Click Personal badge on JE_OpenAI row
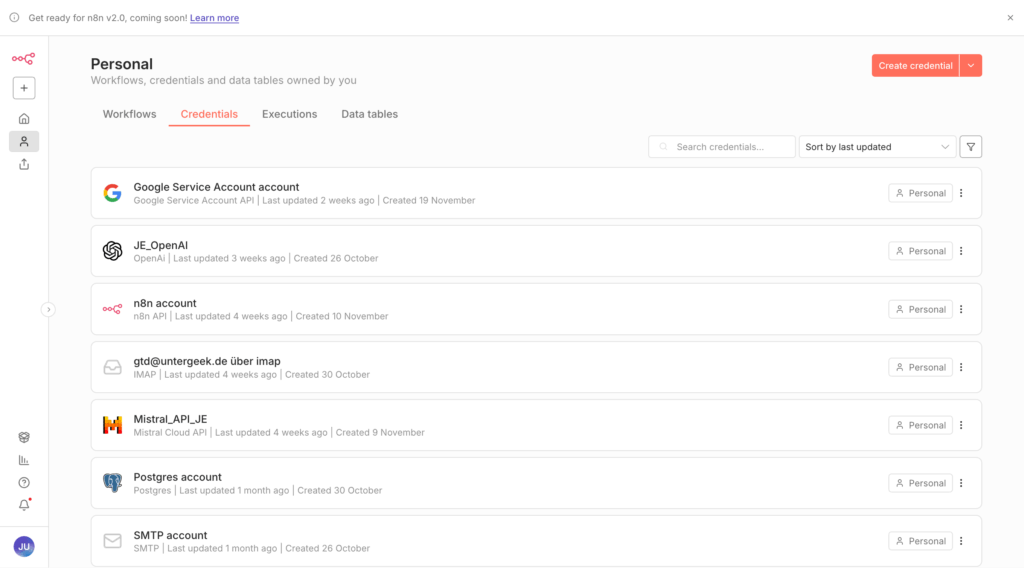The width and height of the screenshot is (1024, 568). (920, 251)
